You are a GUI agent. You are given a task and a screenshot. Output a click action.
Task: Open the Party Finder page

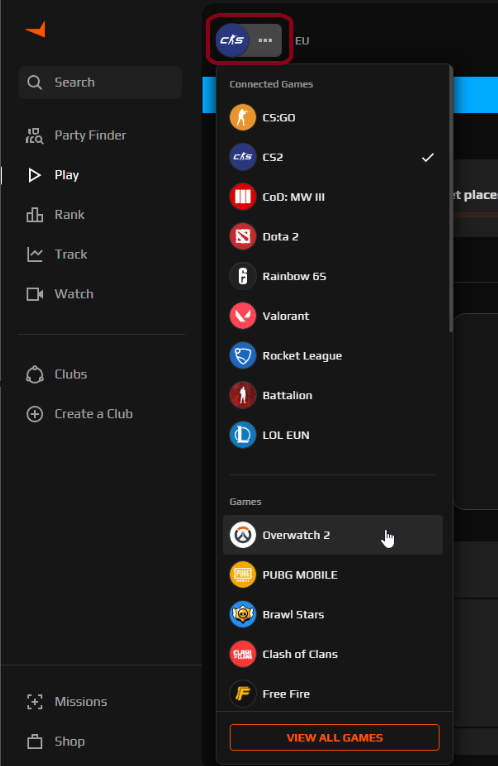[90, 135]
